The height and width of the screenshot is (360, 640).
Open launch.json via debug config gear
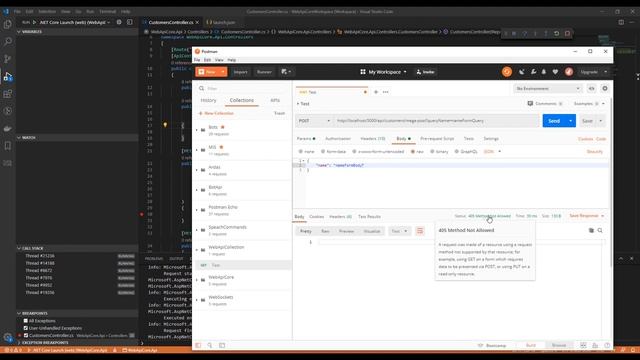coord(119,22)
